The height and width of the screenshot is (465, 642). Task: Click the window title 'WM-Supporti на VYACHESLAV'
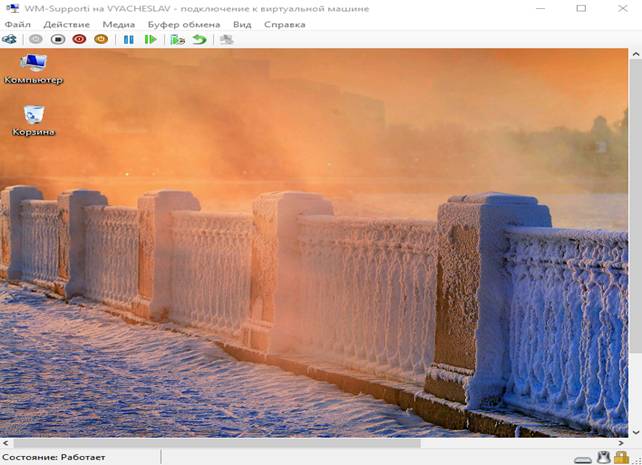[97, 9]
